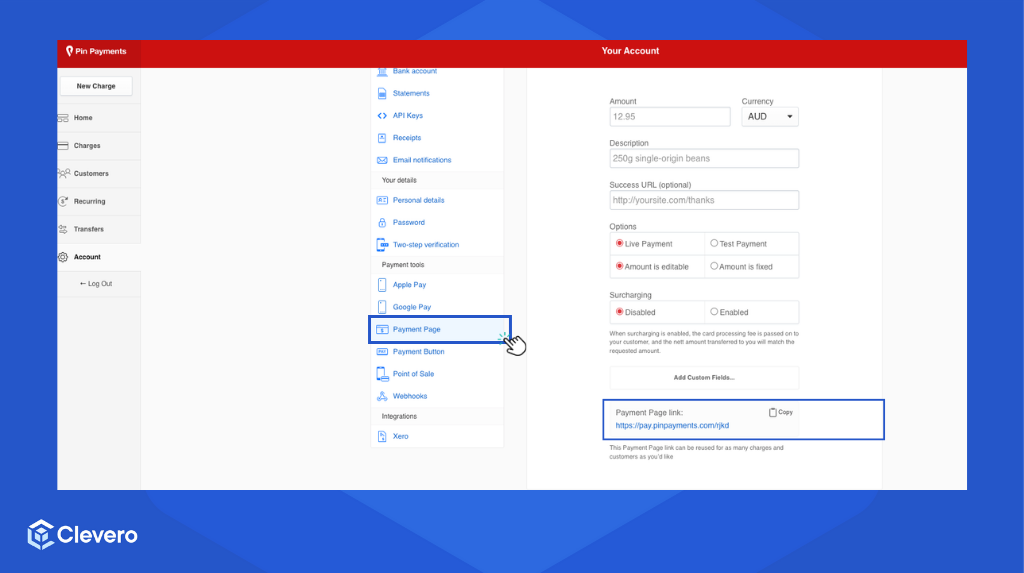
Task: Open the Webhooks link
Action: pyautogui.click(x=410, y=396)
